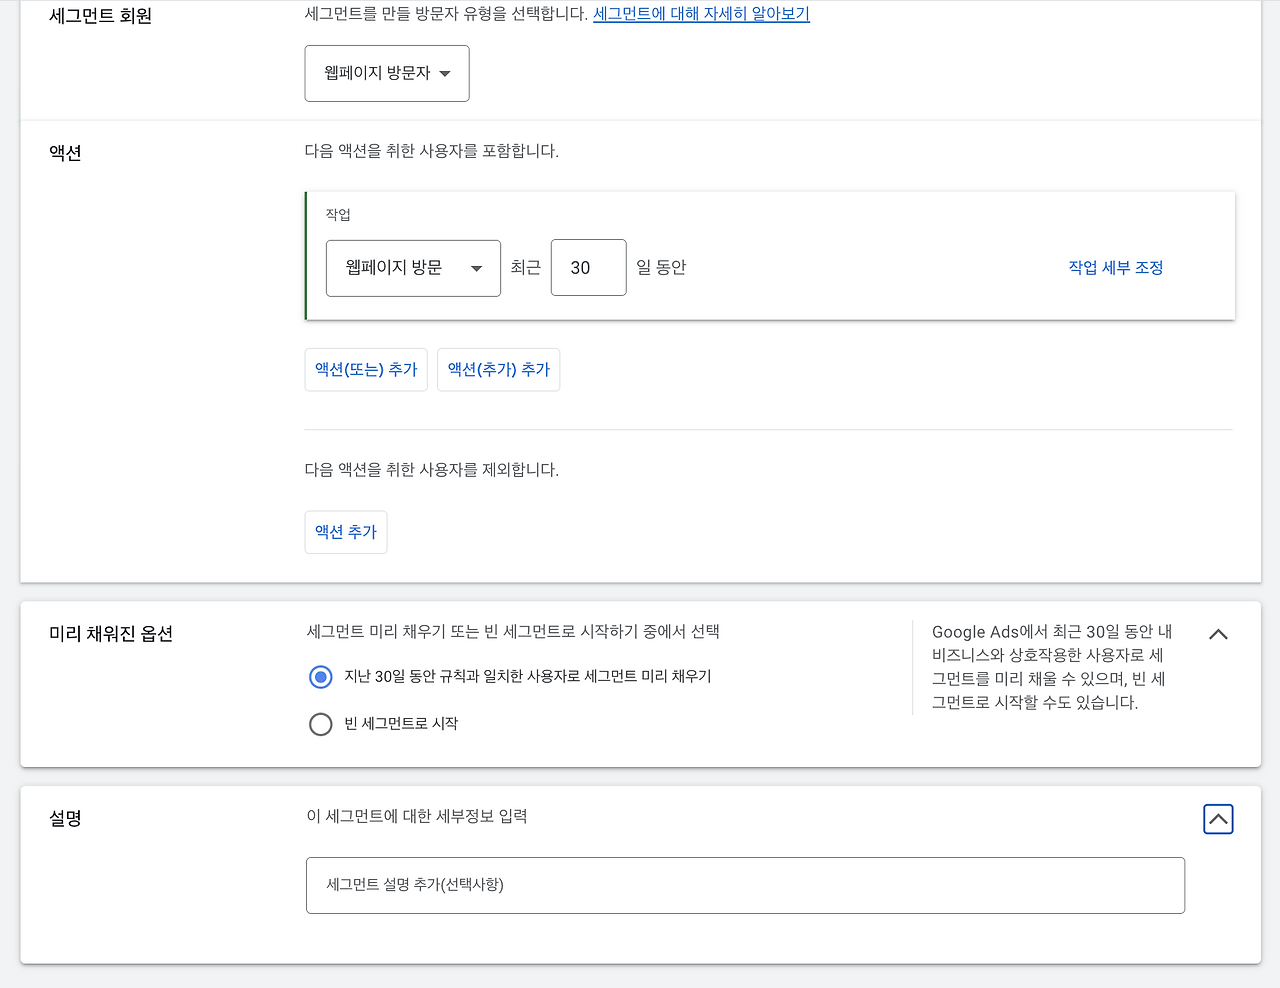Click the 30 days value field
This screenshot has height=988, width=1280.
point(588,267)
